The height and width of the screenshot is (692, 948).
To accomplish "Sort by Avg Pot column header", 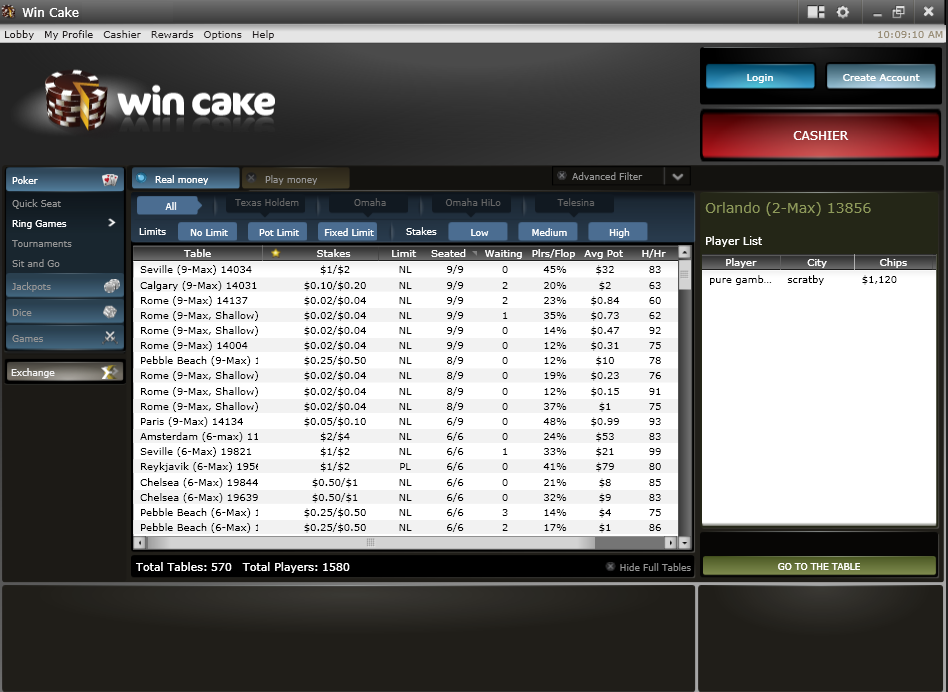I will [x=603, y=253].
